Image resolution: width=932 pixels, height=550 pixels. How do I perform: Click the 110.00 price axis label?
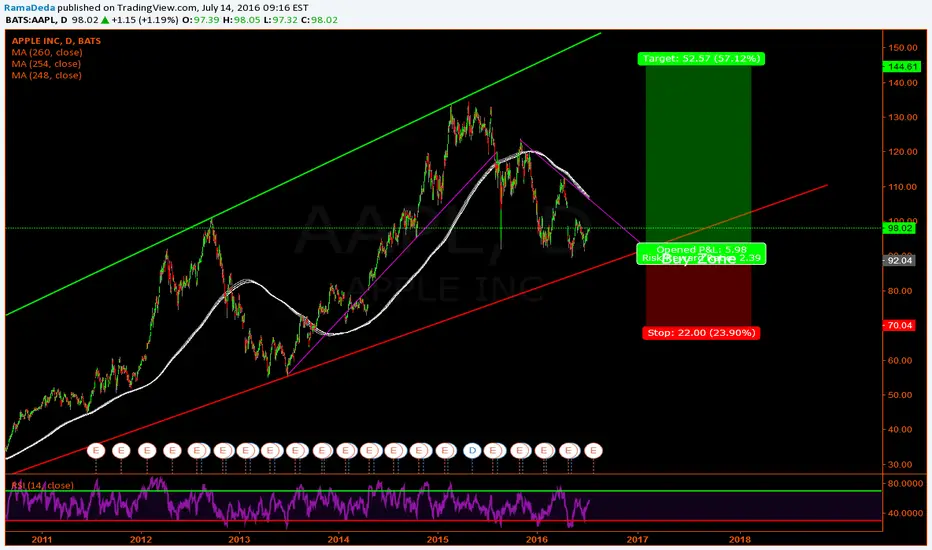point(903,187)
